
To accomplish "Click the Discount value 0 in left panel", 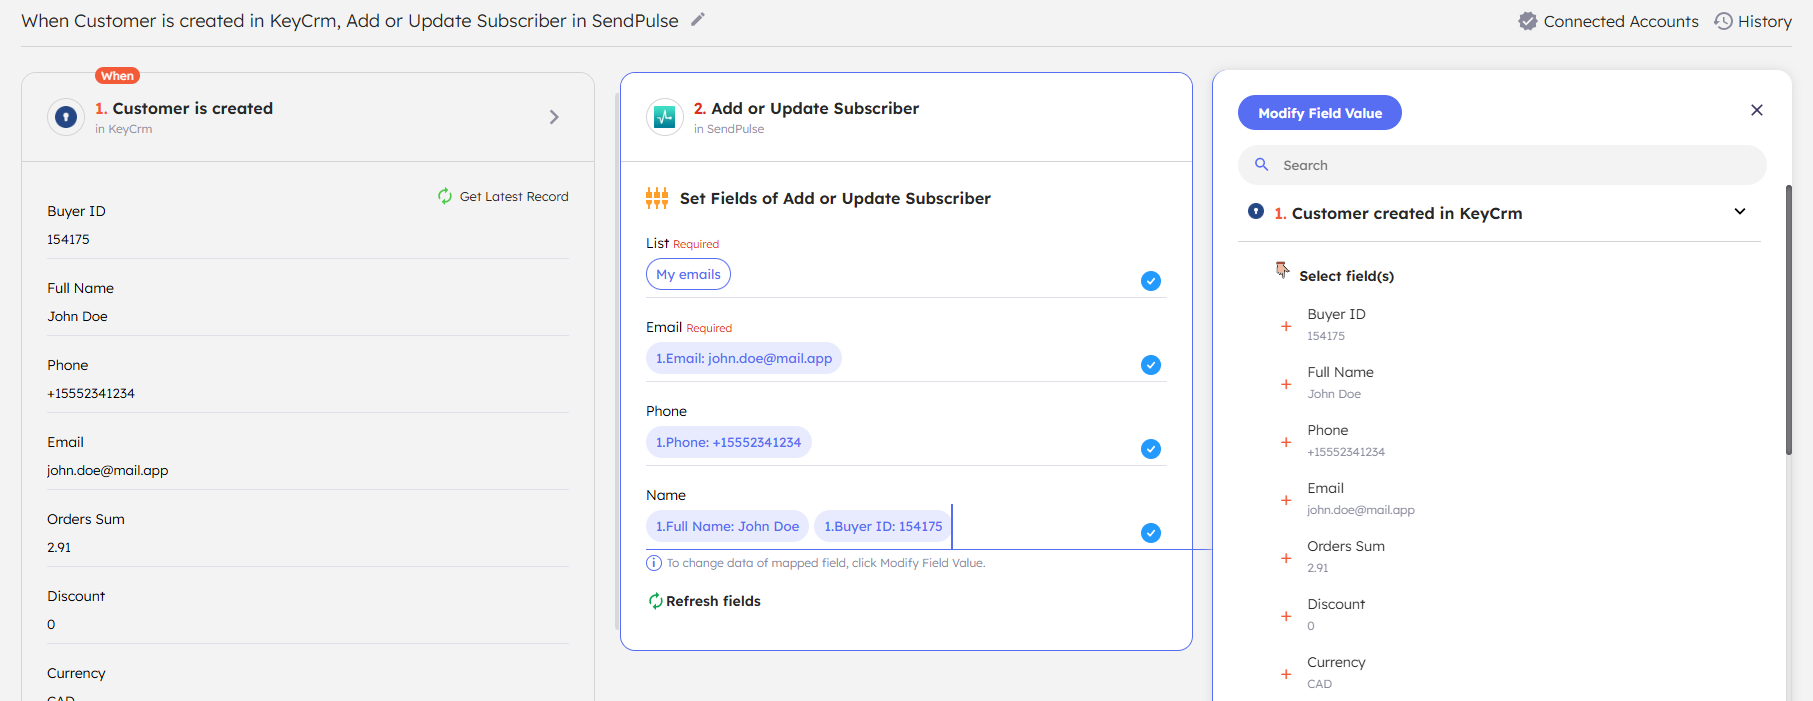I will pos(51,624).
